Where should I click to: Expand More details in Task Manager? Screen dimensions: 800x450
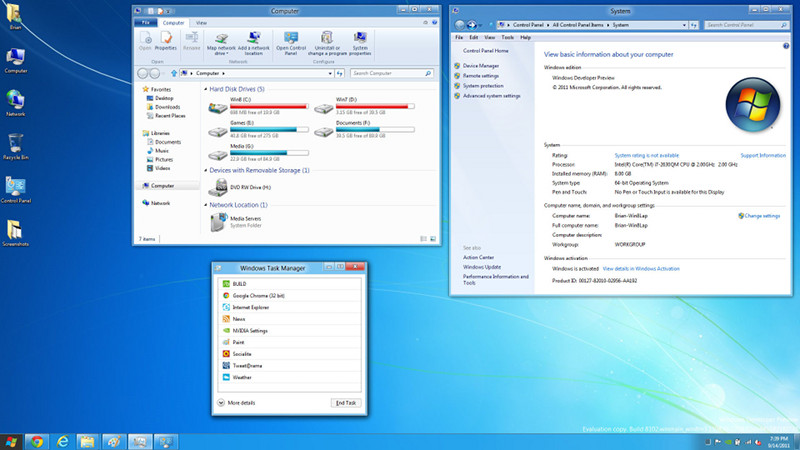(236, 403)
